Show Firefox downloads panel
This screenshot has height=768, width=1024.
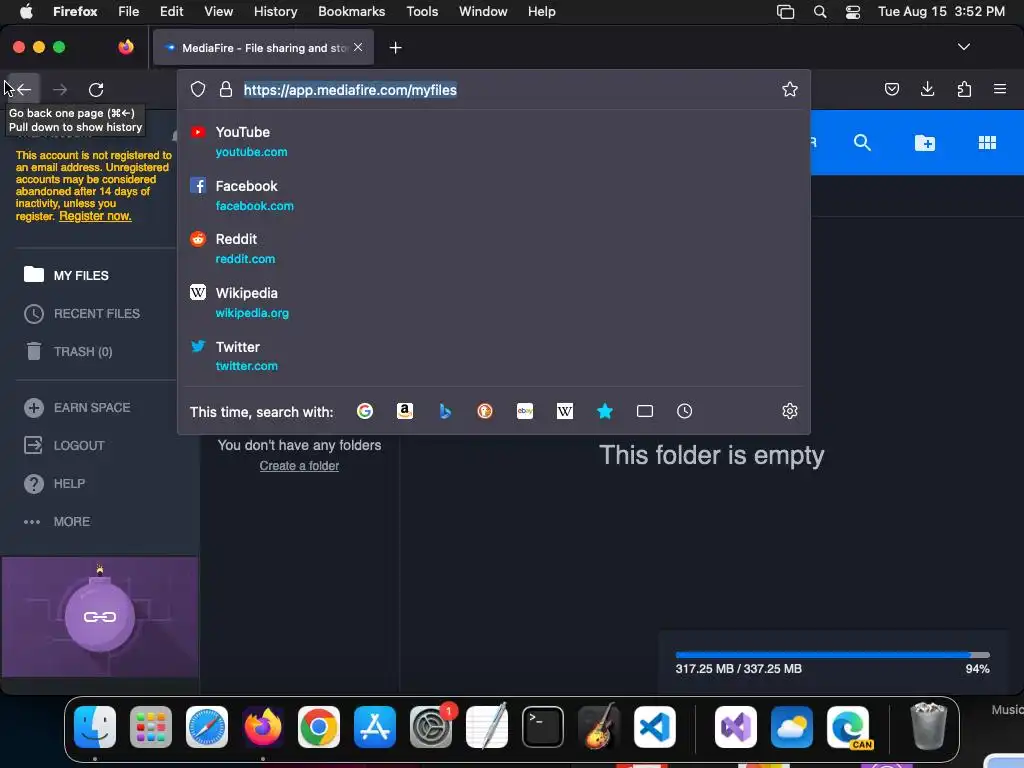click(x=927, y=89)
